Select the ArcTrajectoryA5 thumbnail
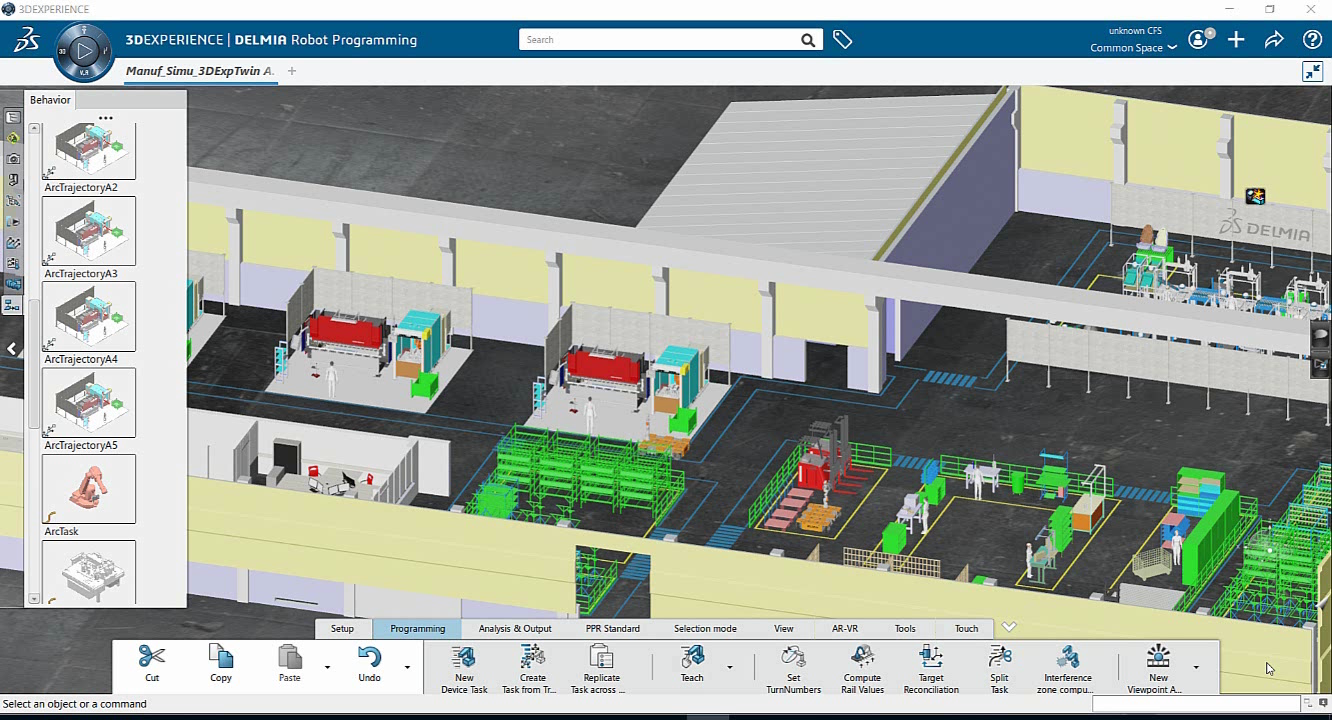Viewport: 1332px width, 720px height. [89, 403]
